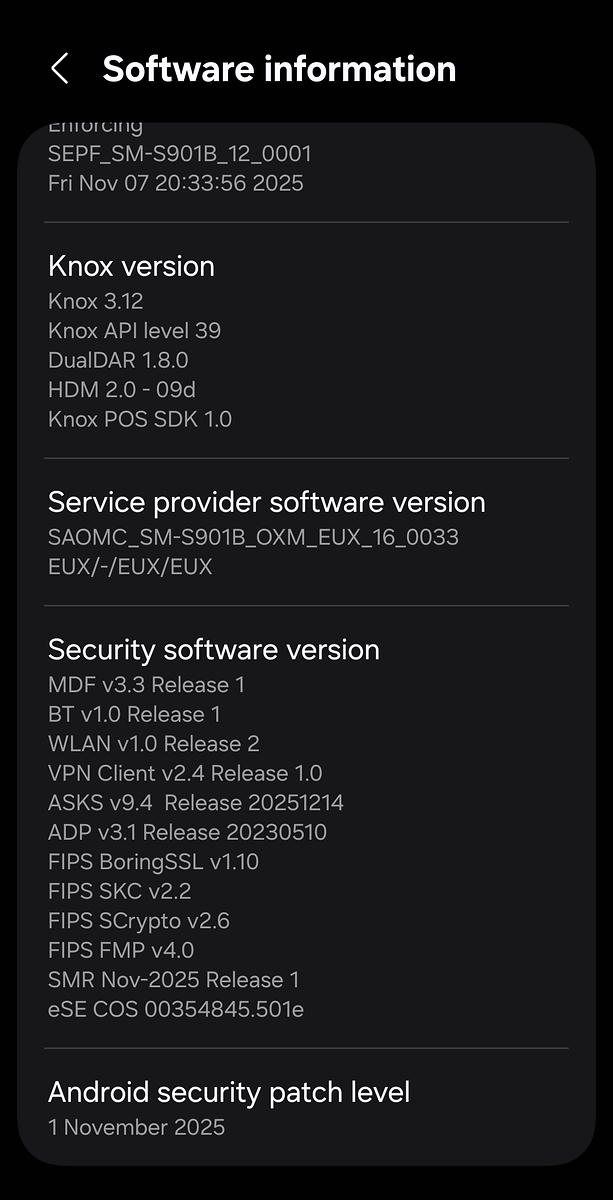Open the Security software version entry
The height and width of the screenshot is (1200, 613).
[213, 650]
